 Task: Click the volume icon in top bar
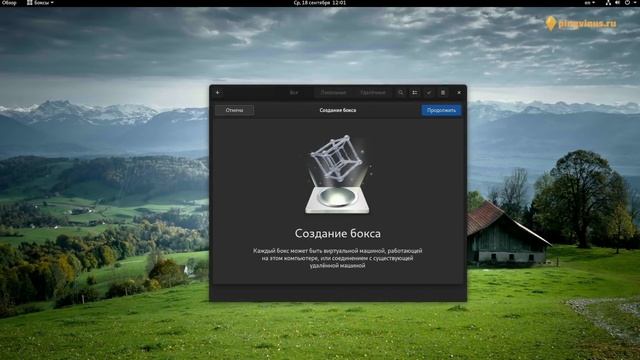618,3
